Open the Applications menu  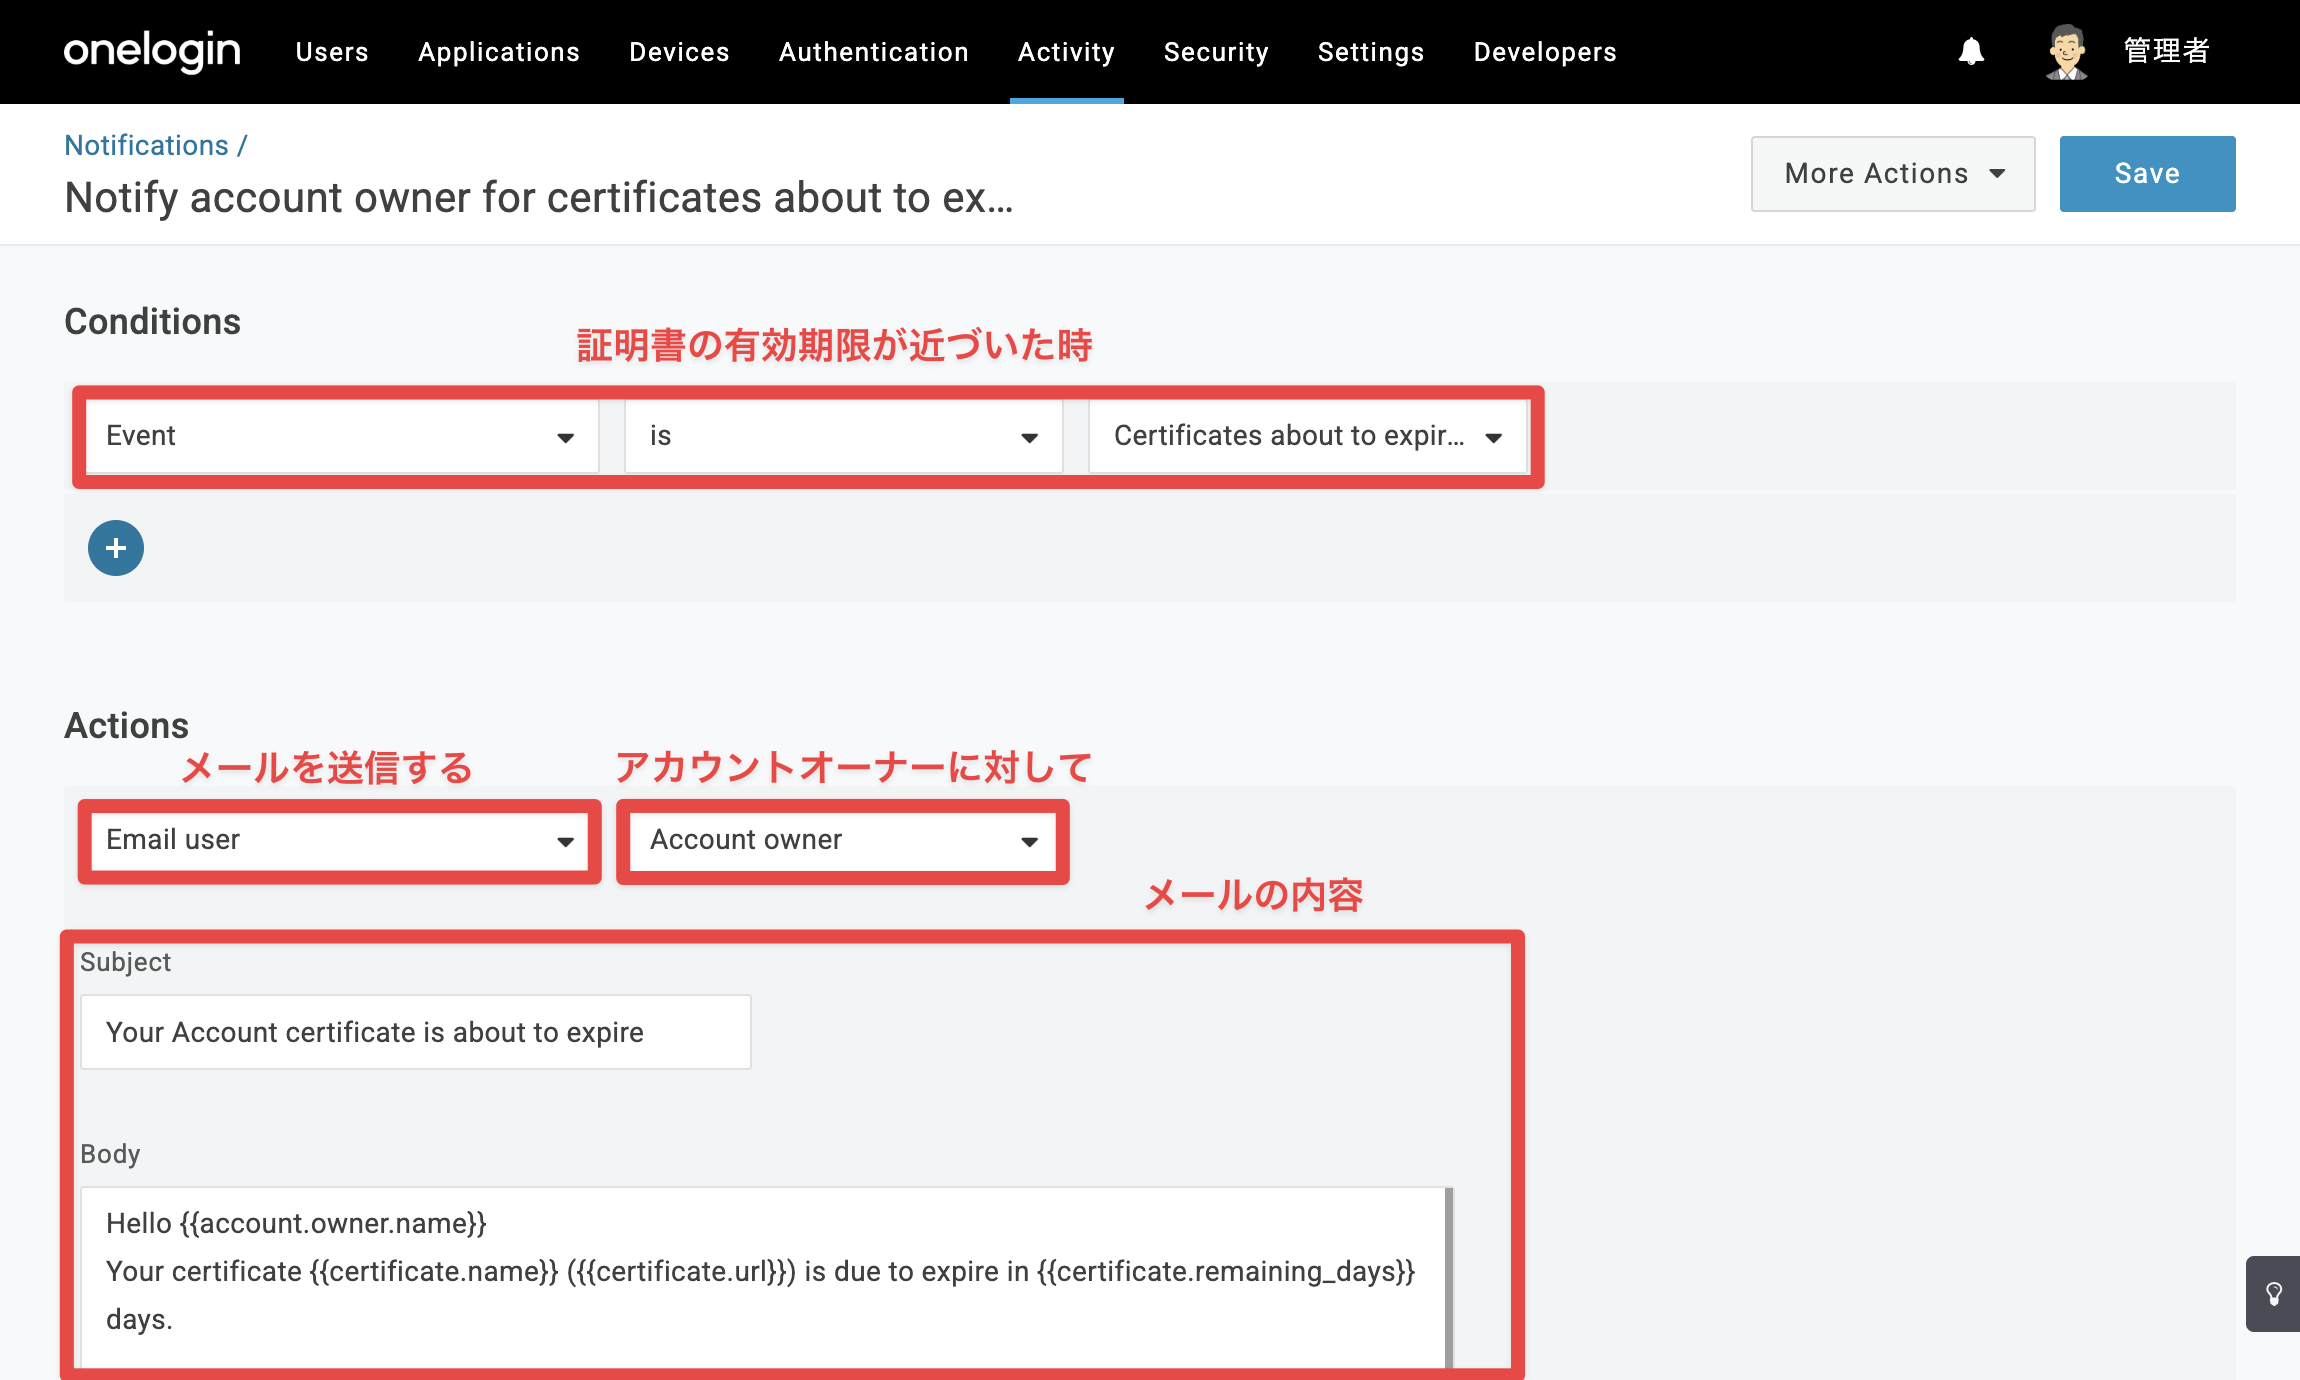[499, 52]
